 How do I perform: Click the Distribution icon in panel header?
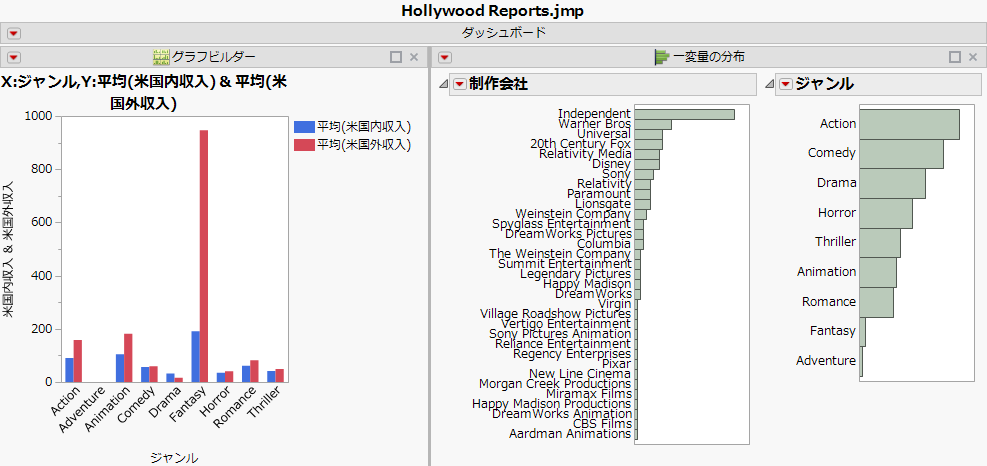[x=662, y=57]
